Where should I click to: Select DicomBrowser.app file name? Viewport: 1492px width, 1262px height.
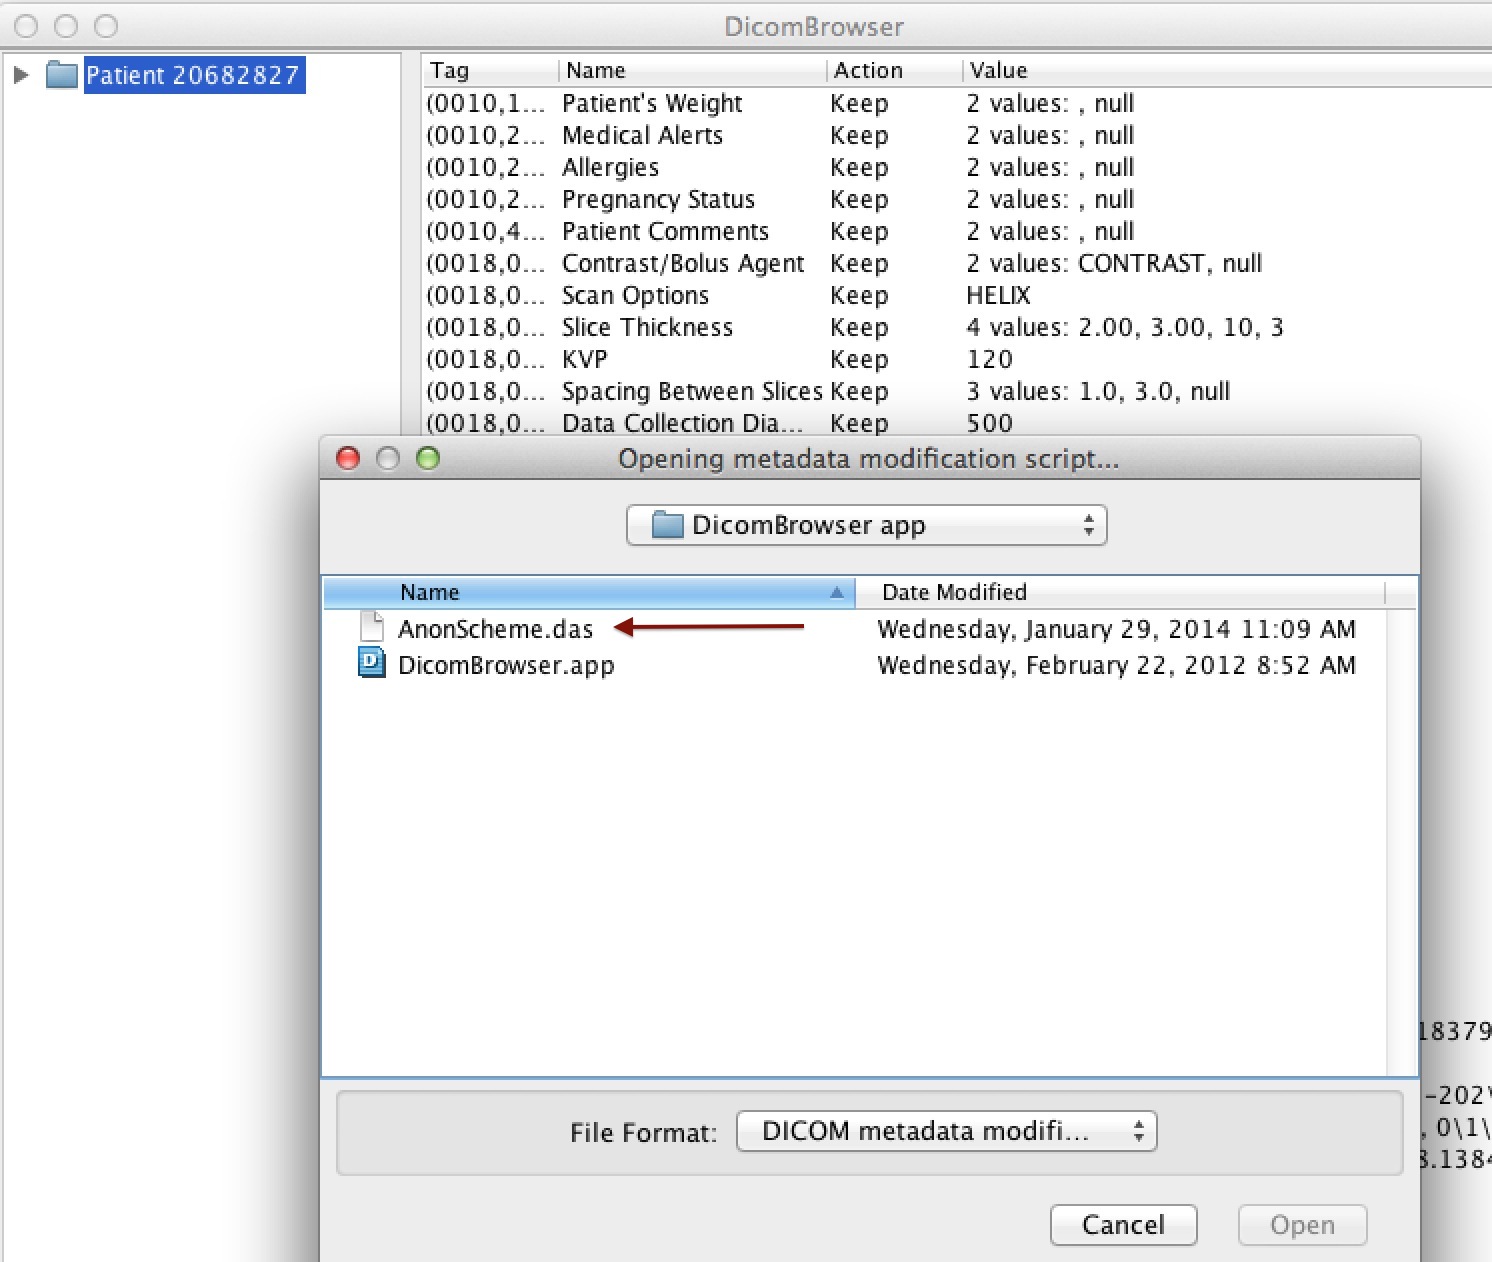tap(506, 666)
